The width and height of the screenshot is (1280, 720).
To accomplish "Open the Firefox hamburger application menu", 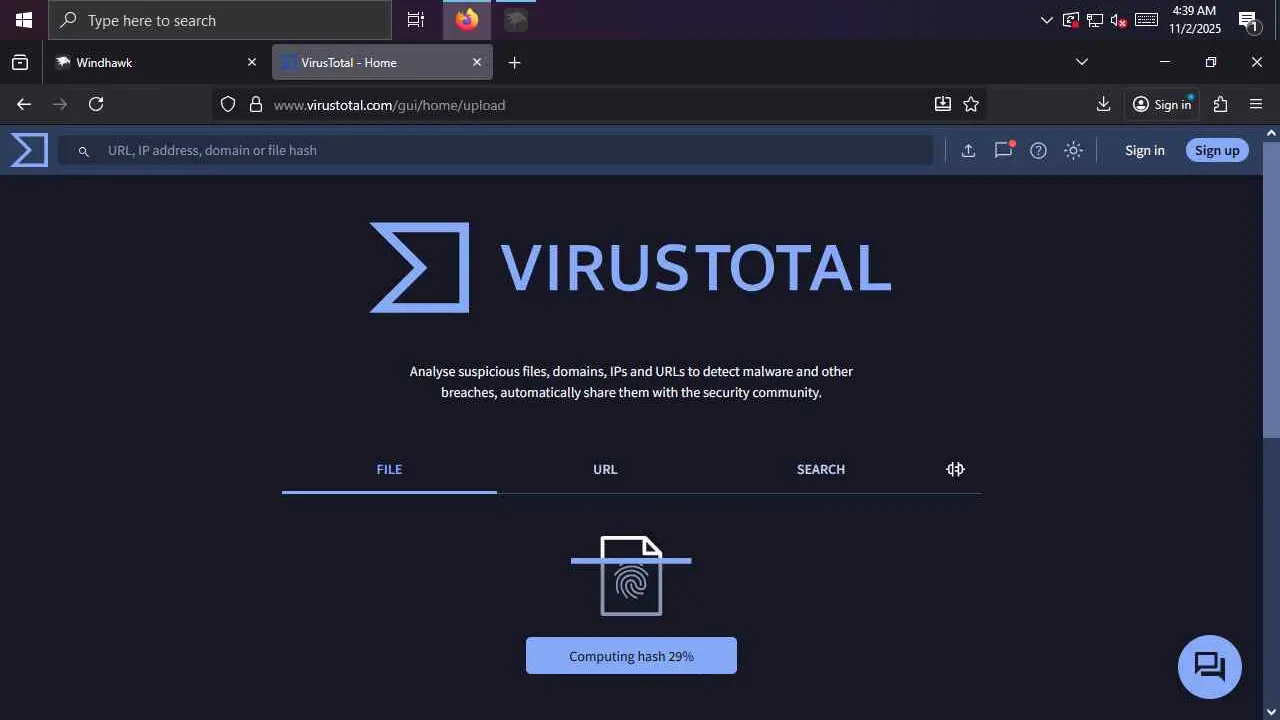I will click(x=1257, y=104).
